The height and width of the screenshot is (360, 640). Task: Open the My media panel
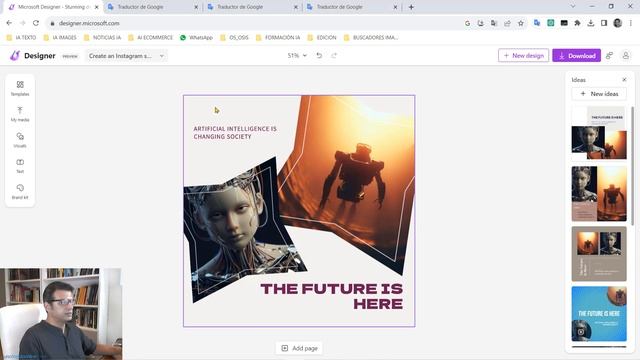[20, 114]
